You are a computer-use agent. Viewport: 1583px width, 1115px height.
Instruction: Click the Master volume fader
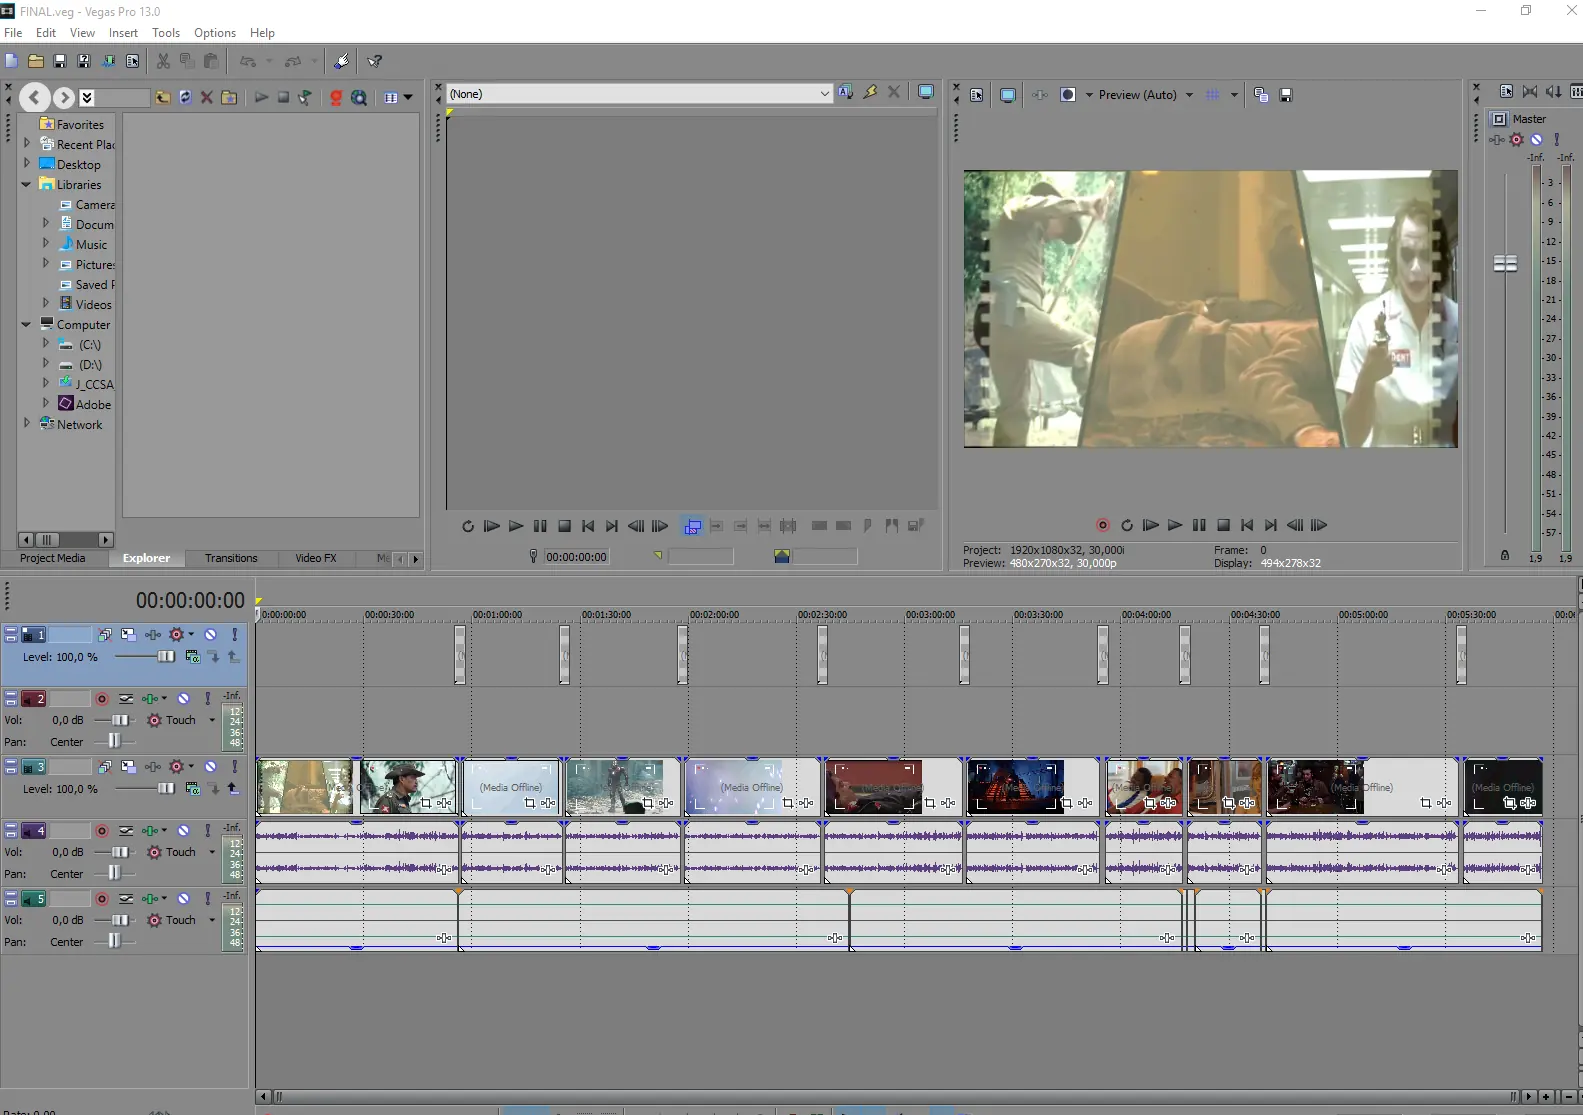tap(1505, 263)
